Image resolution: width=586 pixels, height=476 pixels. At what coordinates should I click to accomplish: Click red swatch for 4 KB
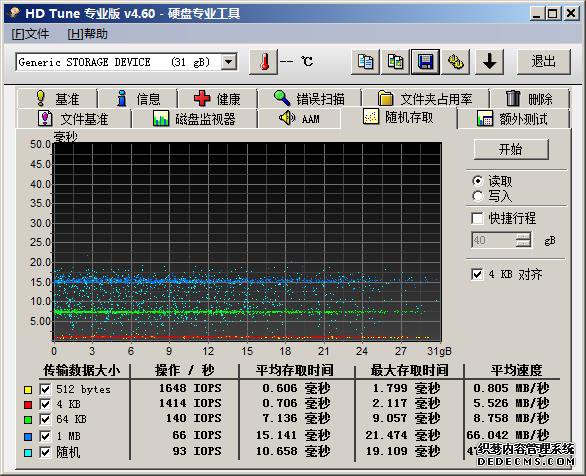(x=28, y=405)
